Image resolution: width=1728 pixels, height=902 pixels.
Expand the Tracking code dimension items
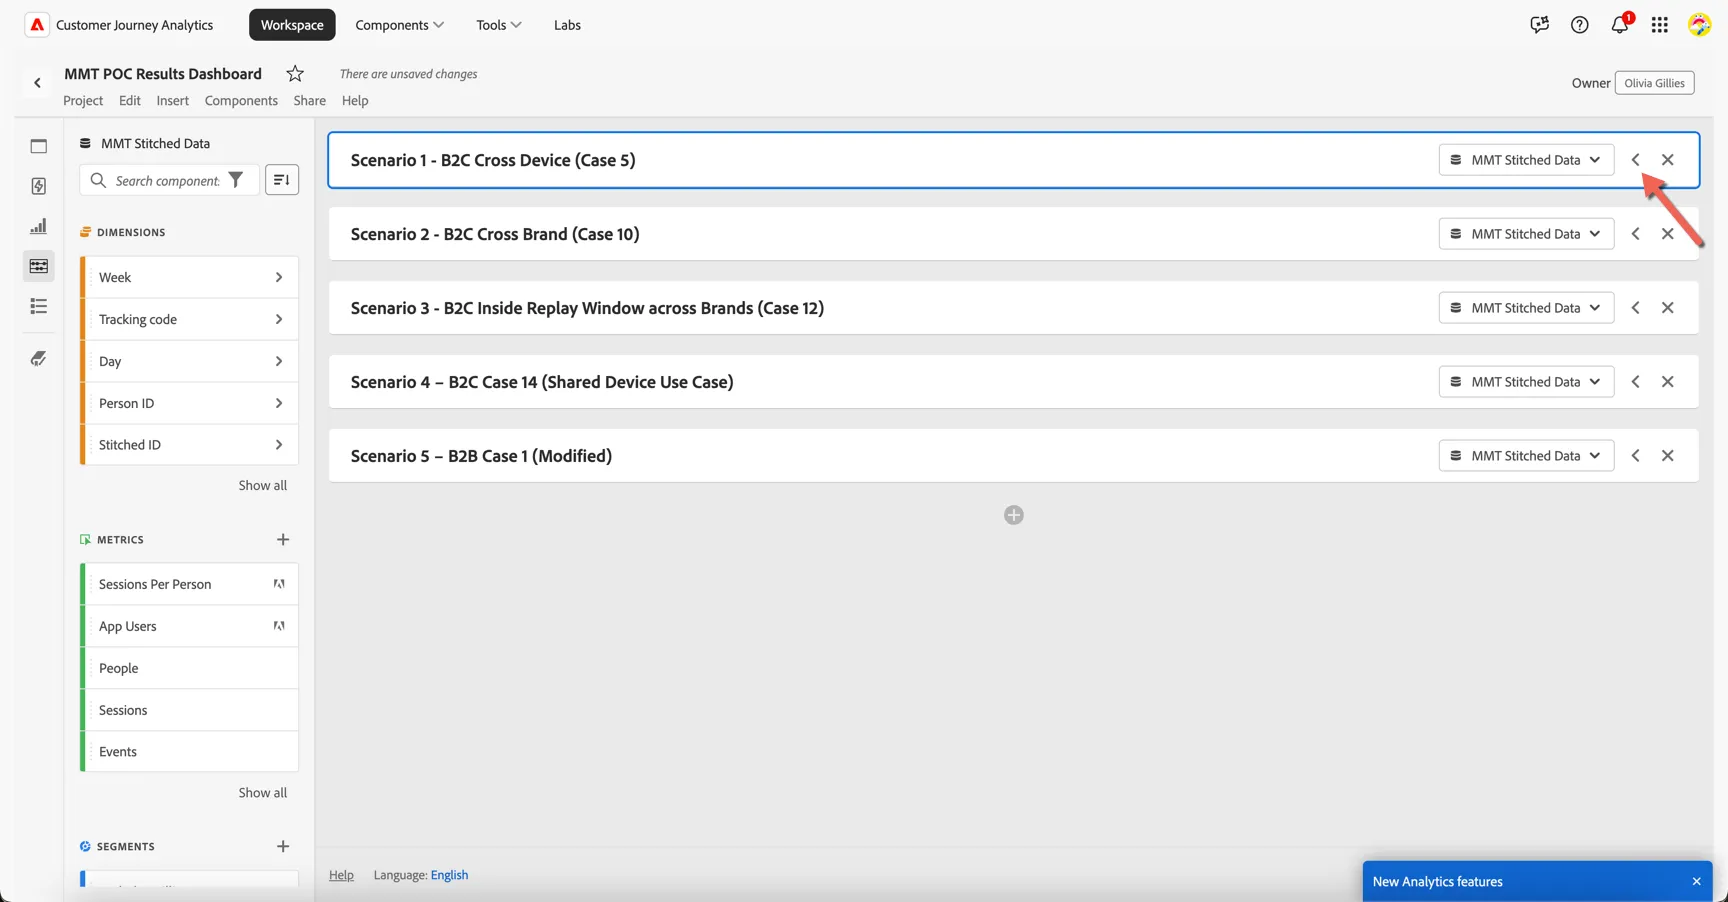coord(279,320)
